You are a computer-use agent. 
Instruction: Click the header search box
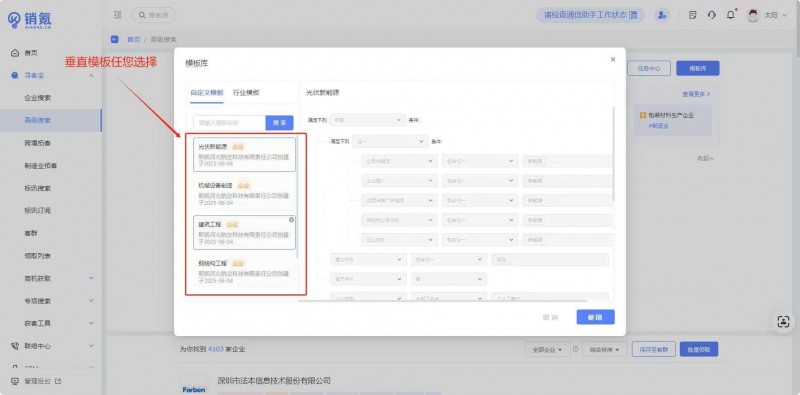click(154, 15)
